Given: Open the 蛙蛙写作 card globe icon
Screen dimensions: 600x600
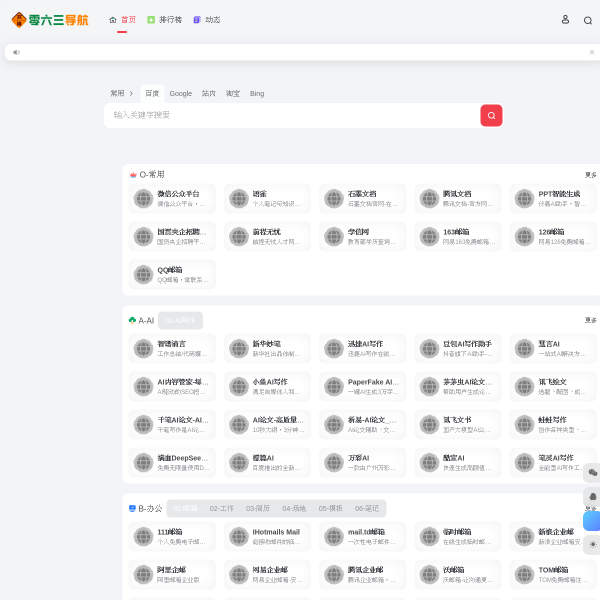Looking at the screenshot, I should click(x=524, y=424).
